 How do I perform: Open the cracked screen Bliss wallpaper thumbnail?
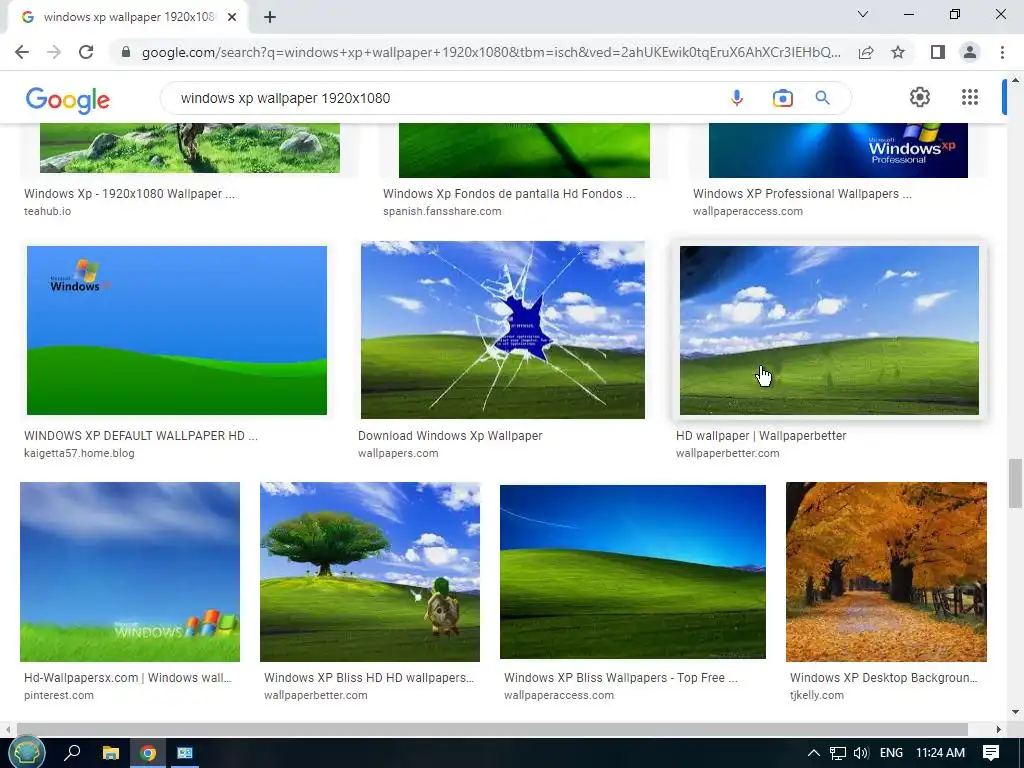tap(503, 330)
